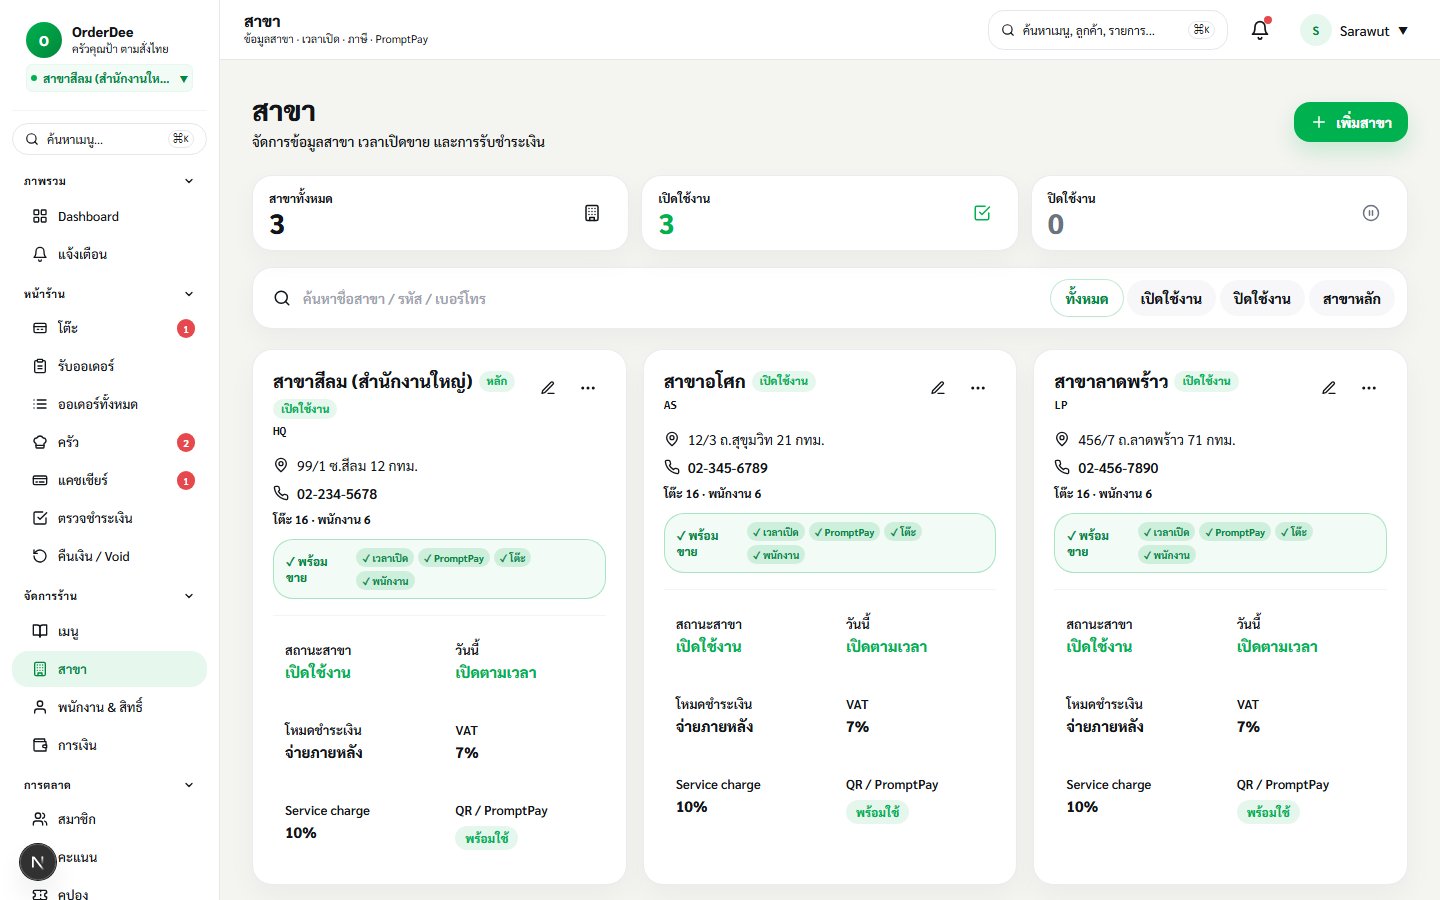This screenshot has height=900, width=1440.
Task: Click building icon in สาขาทั้งหมด card
Action: point(592,213)
